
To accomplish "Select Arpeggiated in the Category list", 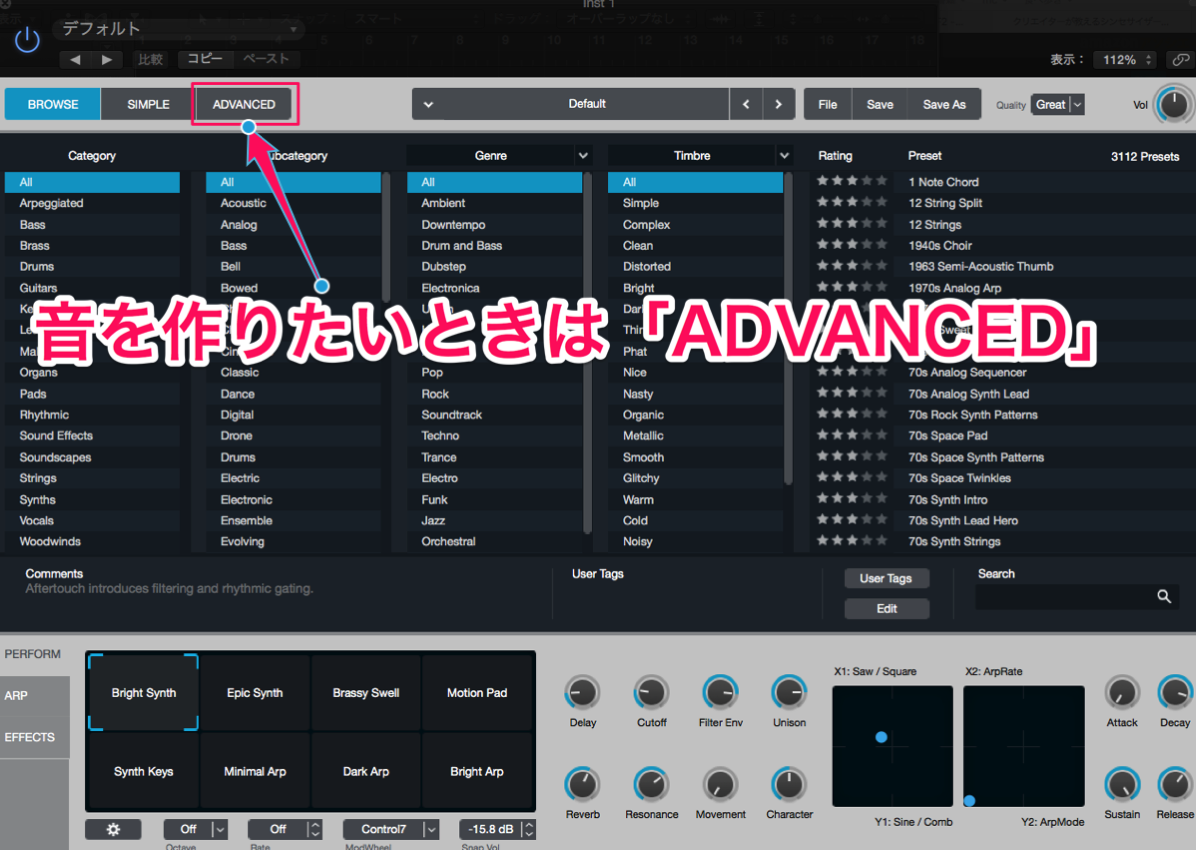I will click(x=92, y=203).
